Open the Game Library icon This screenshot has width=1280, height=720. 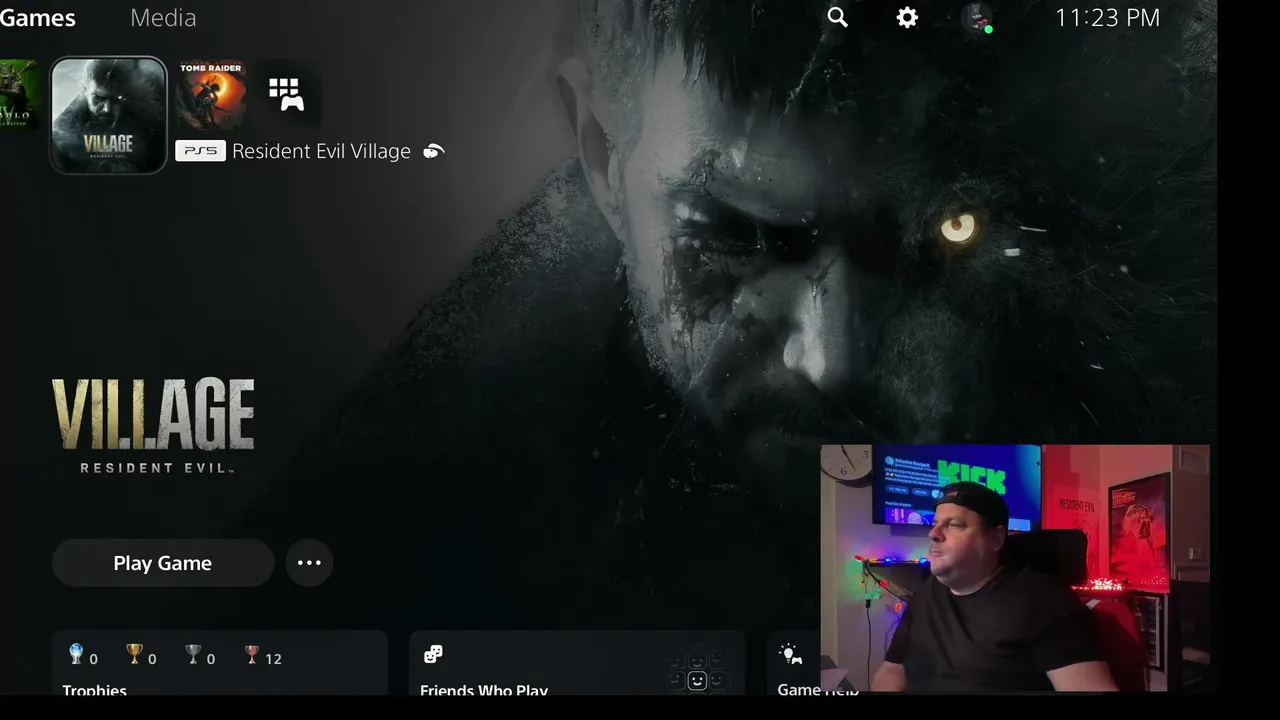click(286, 95)
